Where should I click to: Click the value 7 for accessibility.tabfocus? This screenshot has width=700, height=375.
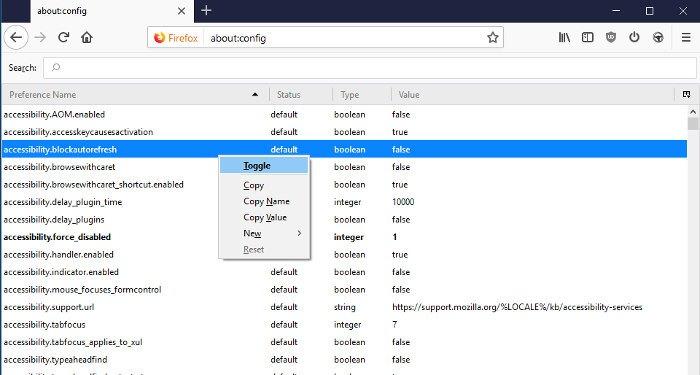click(x=395, y=325)
